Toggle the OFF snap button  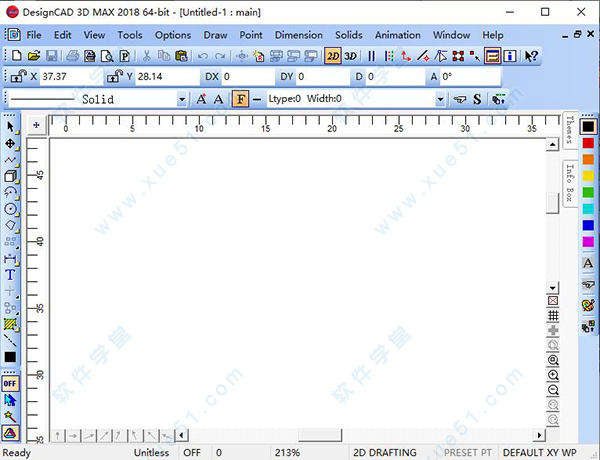[x=11, y=383]
